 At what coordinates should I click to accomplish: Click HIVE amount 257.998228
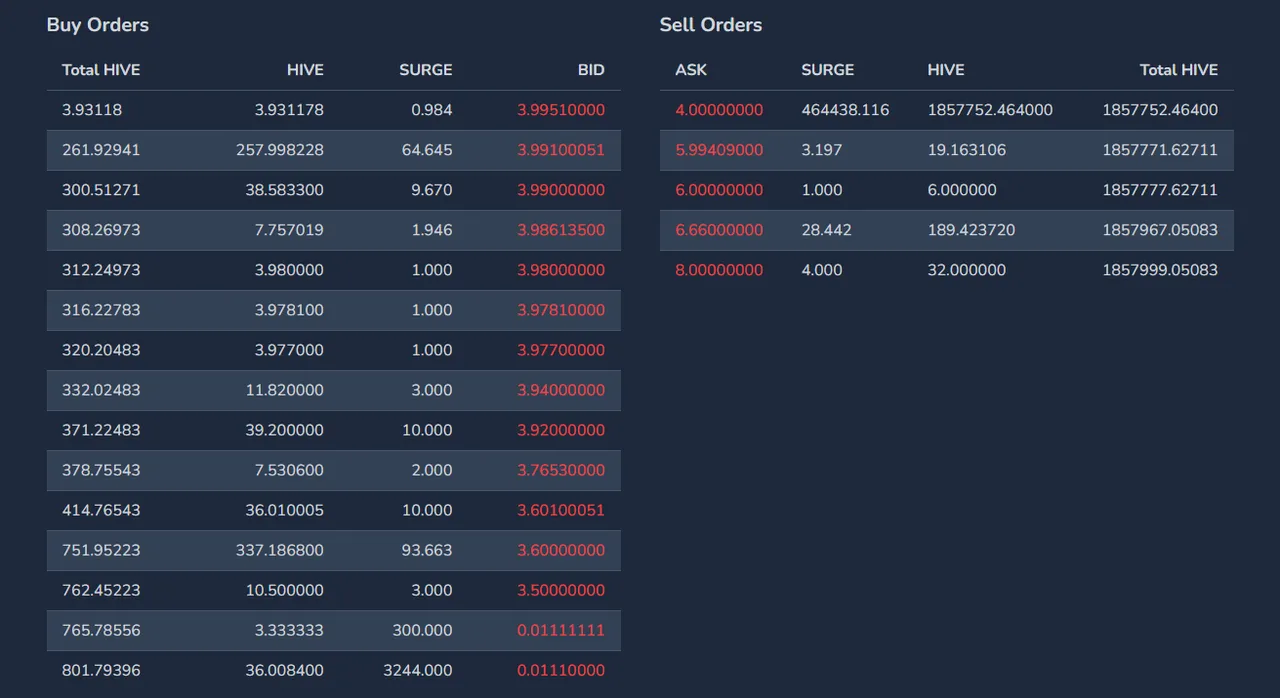(x=280, y=150)
